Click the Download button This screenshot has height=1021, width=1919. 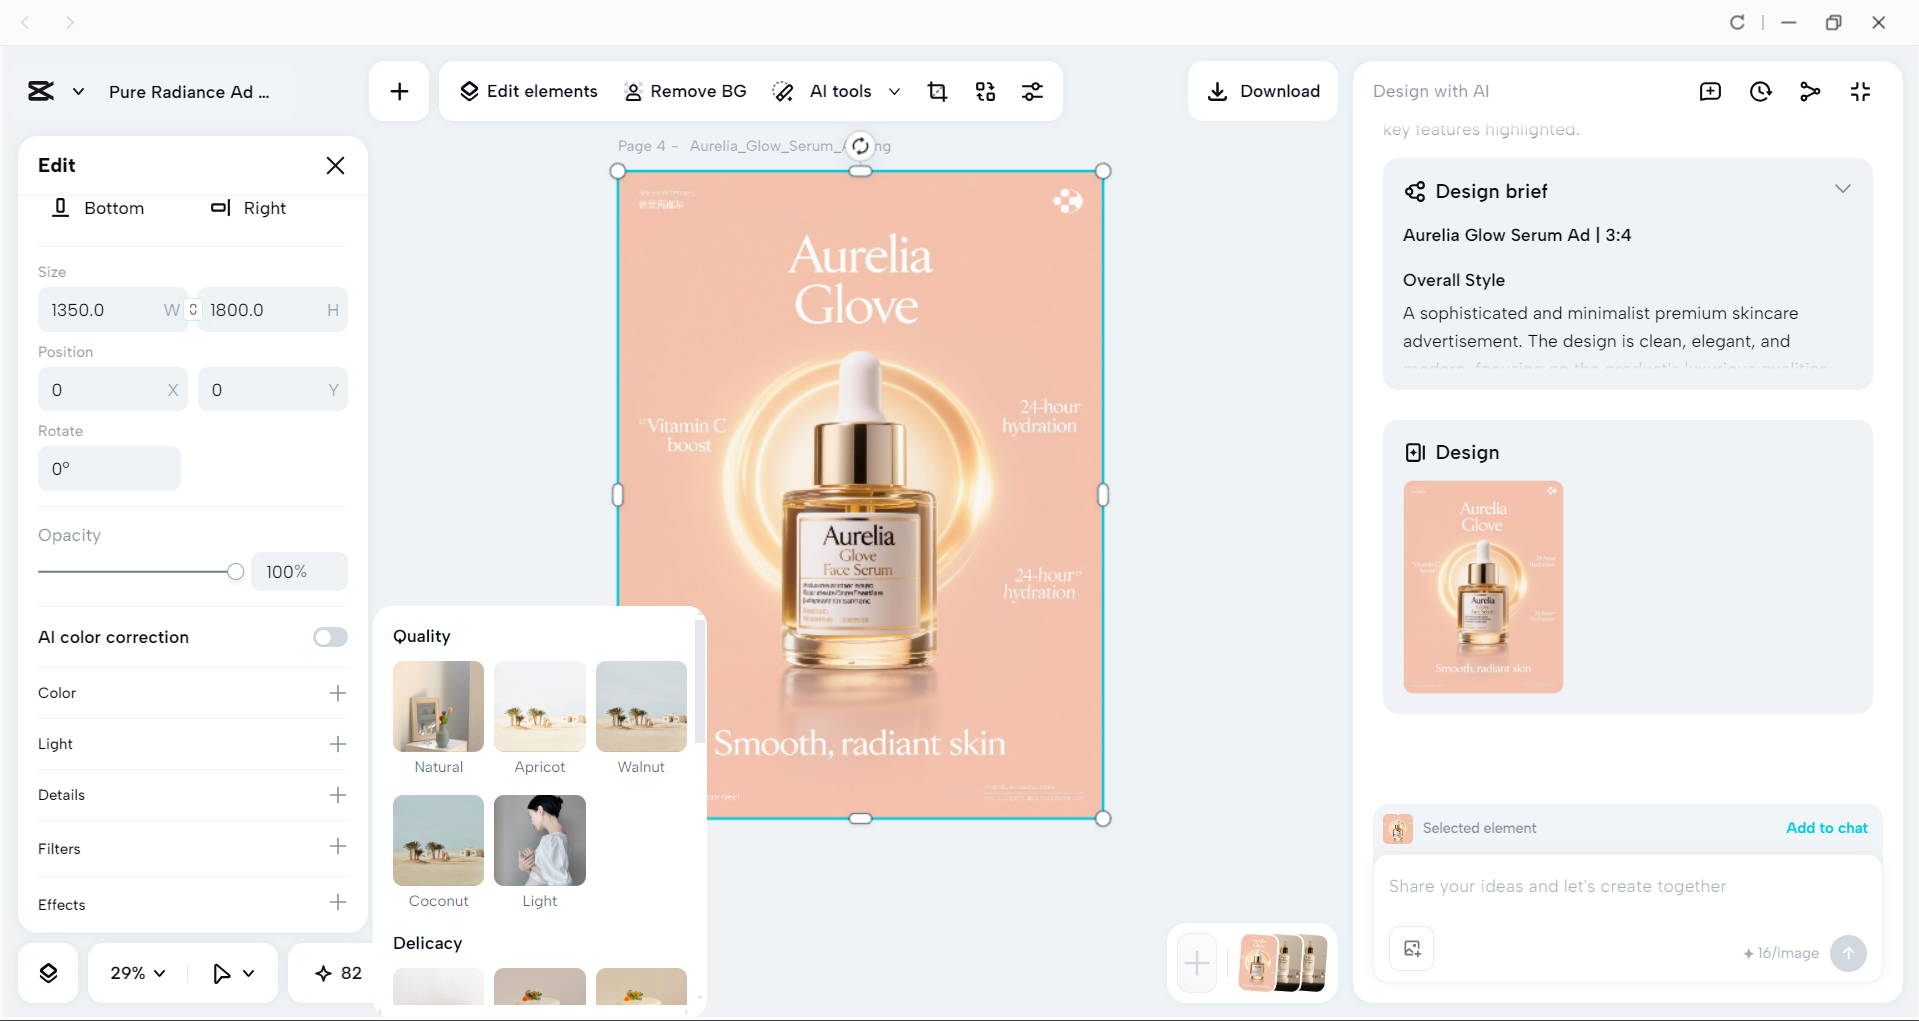[1263, 92]
